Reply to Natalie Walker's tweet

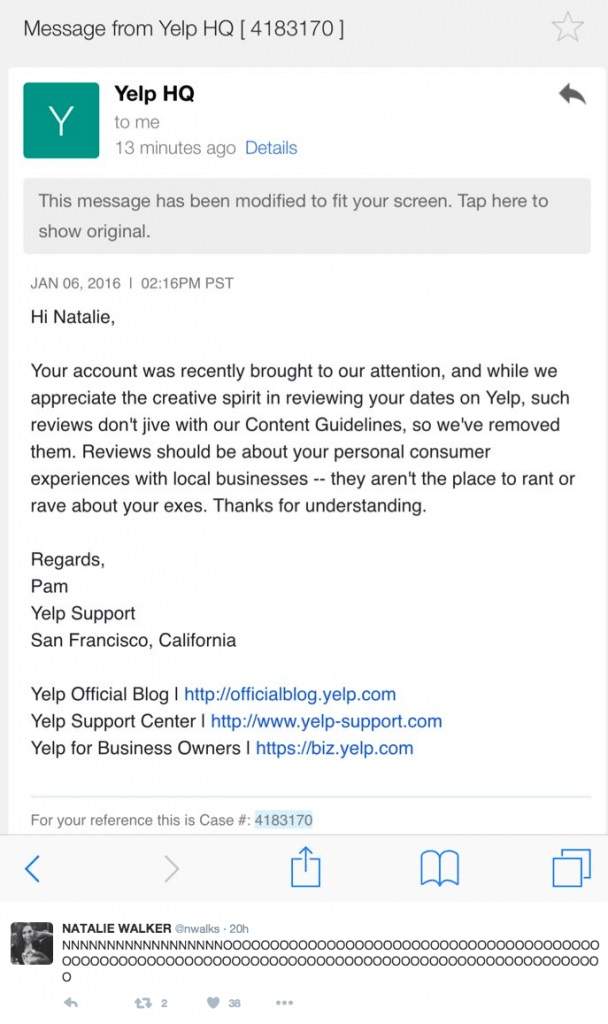click(70, 1002)
